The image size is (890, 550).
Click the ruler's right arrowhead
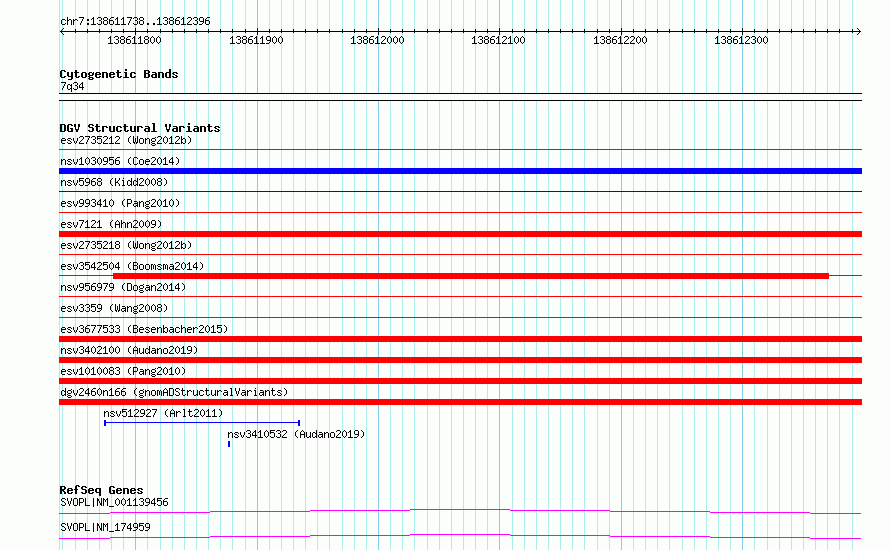click(858, 32)
